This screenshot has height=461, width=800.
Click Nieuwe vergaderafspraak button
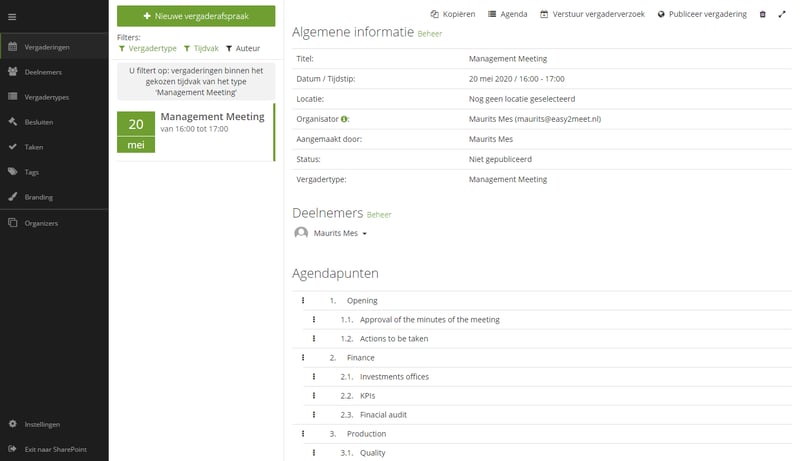coord(196,16)
